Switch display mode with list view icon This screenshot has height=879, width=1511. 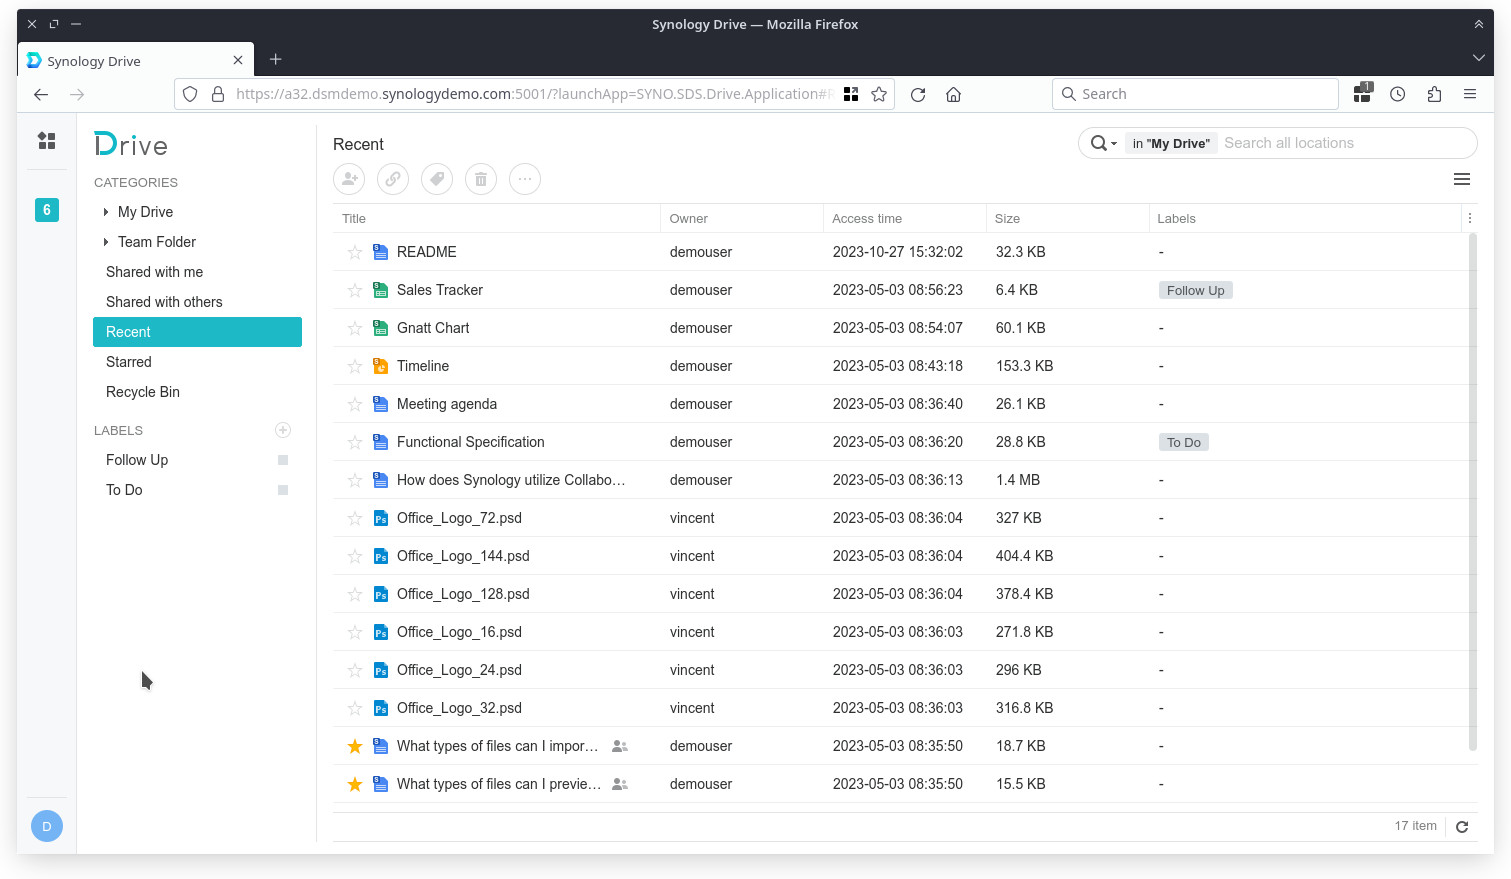(x=1462, y=179)
